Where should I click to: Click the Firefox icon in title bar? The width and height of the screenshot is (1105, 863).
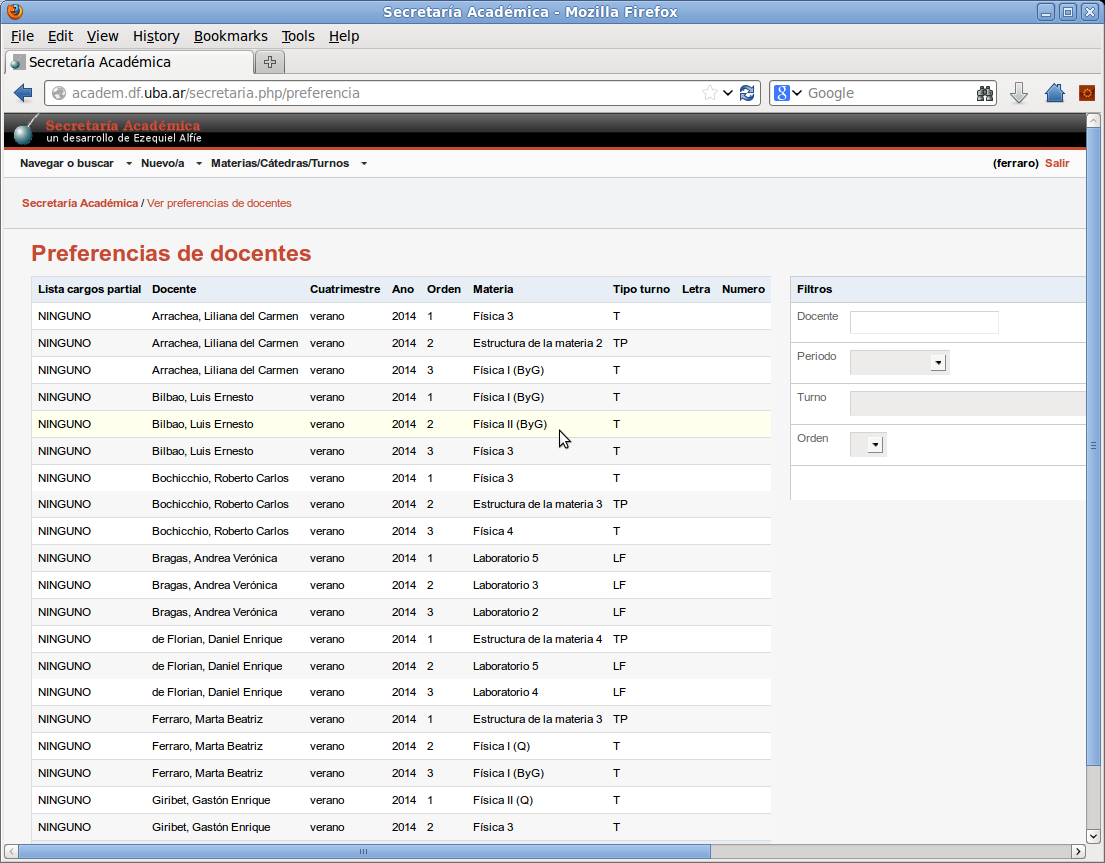[x=14, y=11]
